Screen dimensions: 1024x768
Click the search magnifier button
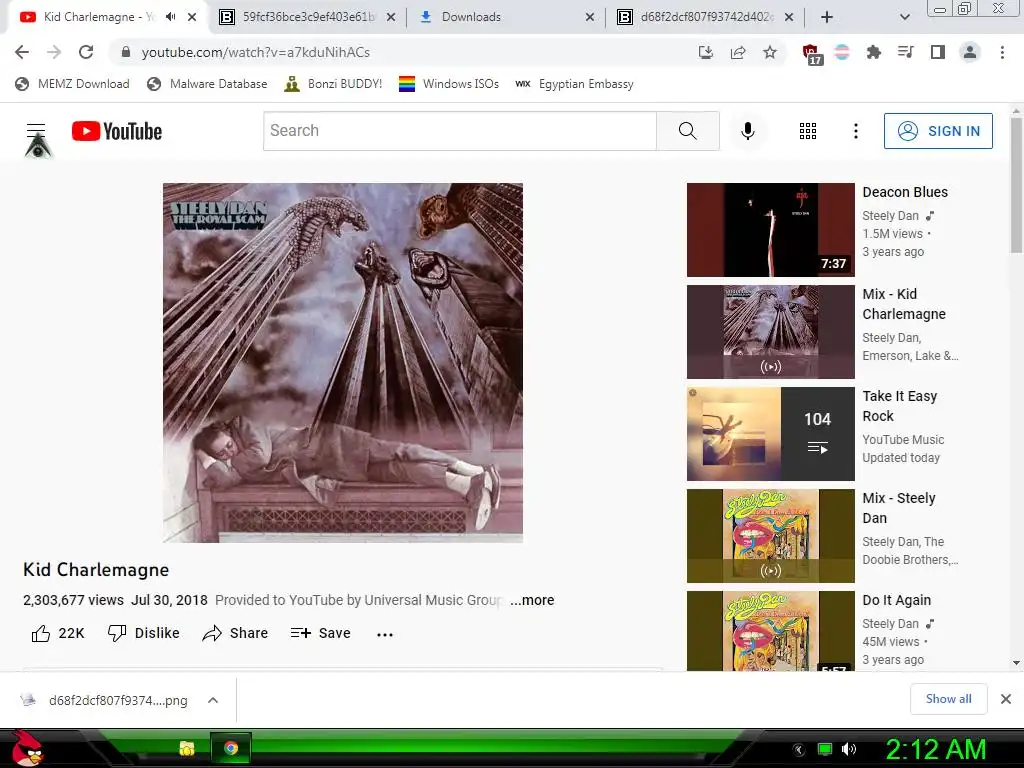click(688, 131)
